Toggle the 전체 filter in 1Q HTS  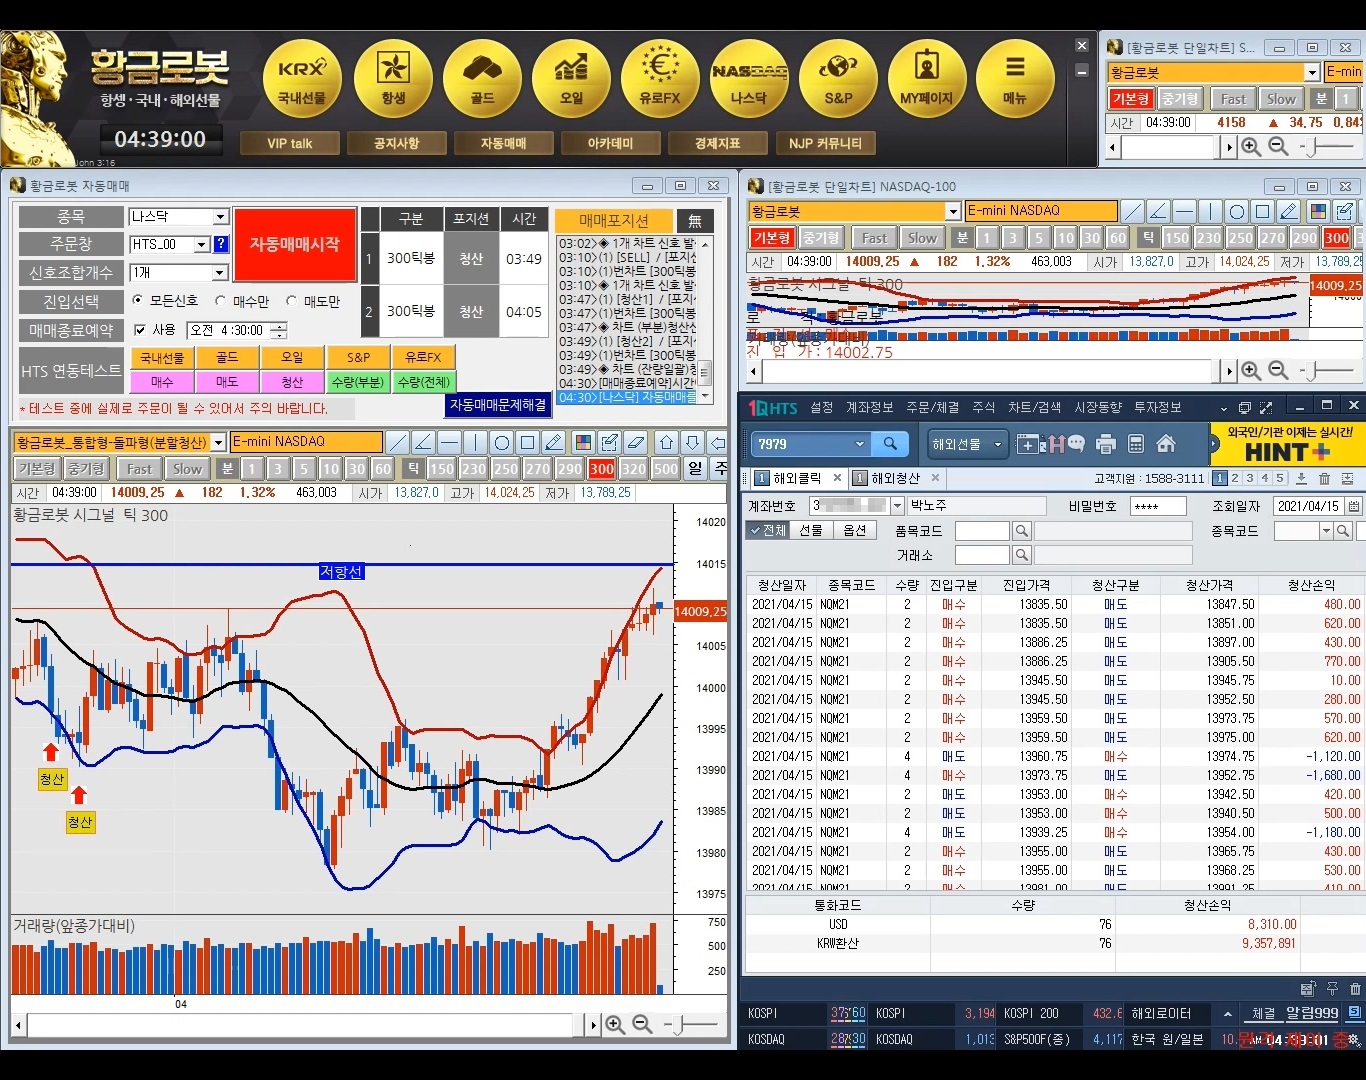pyautogui.click(x=768, y=531)
